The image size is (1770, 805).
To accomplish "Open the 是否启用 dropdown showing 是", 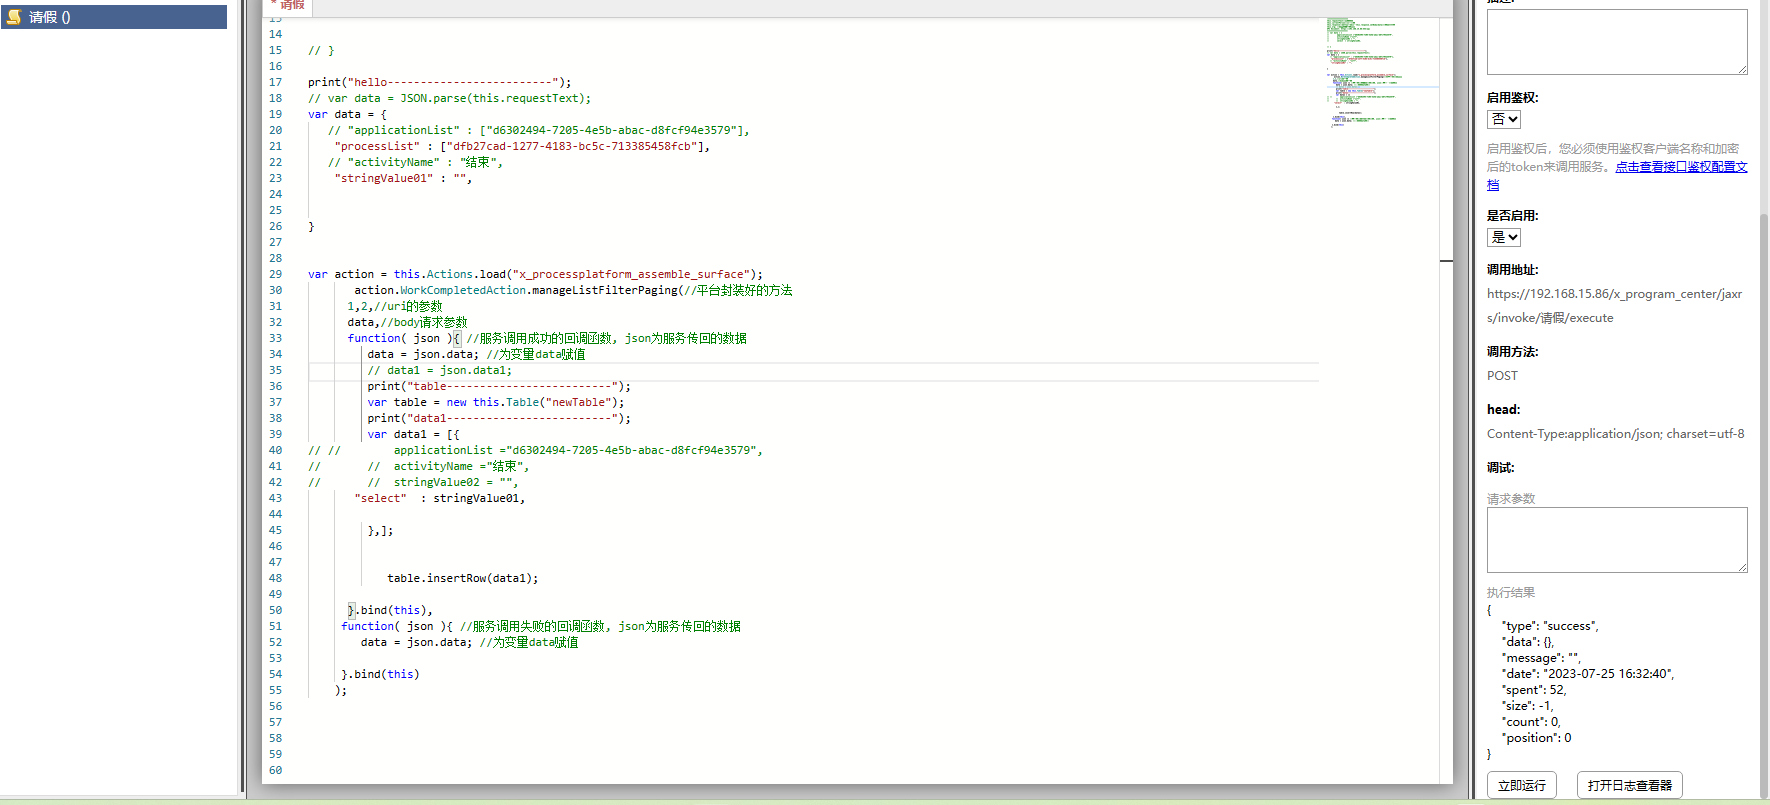I will point(1503,237).
